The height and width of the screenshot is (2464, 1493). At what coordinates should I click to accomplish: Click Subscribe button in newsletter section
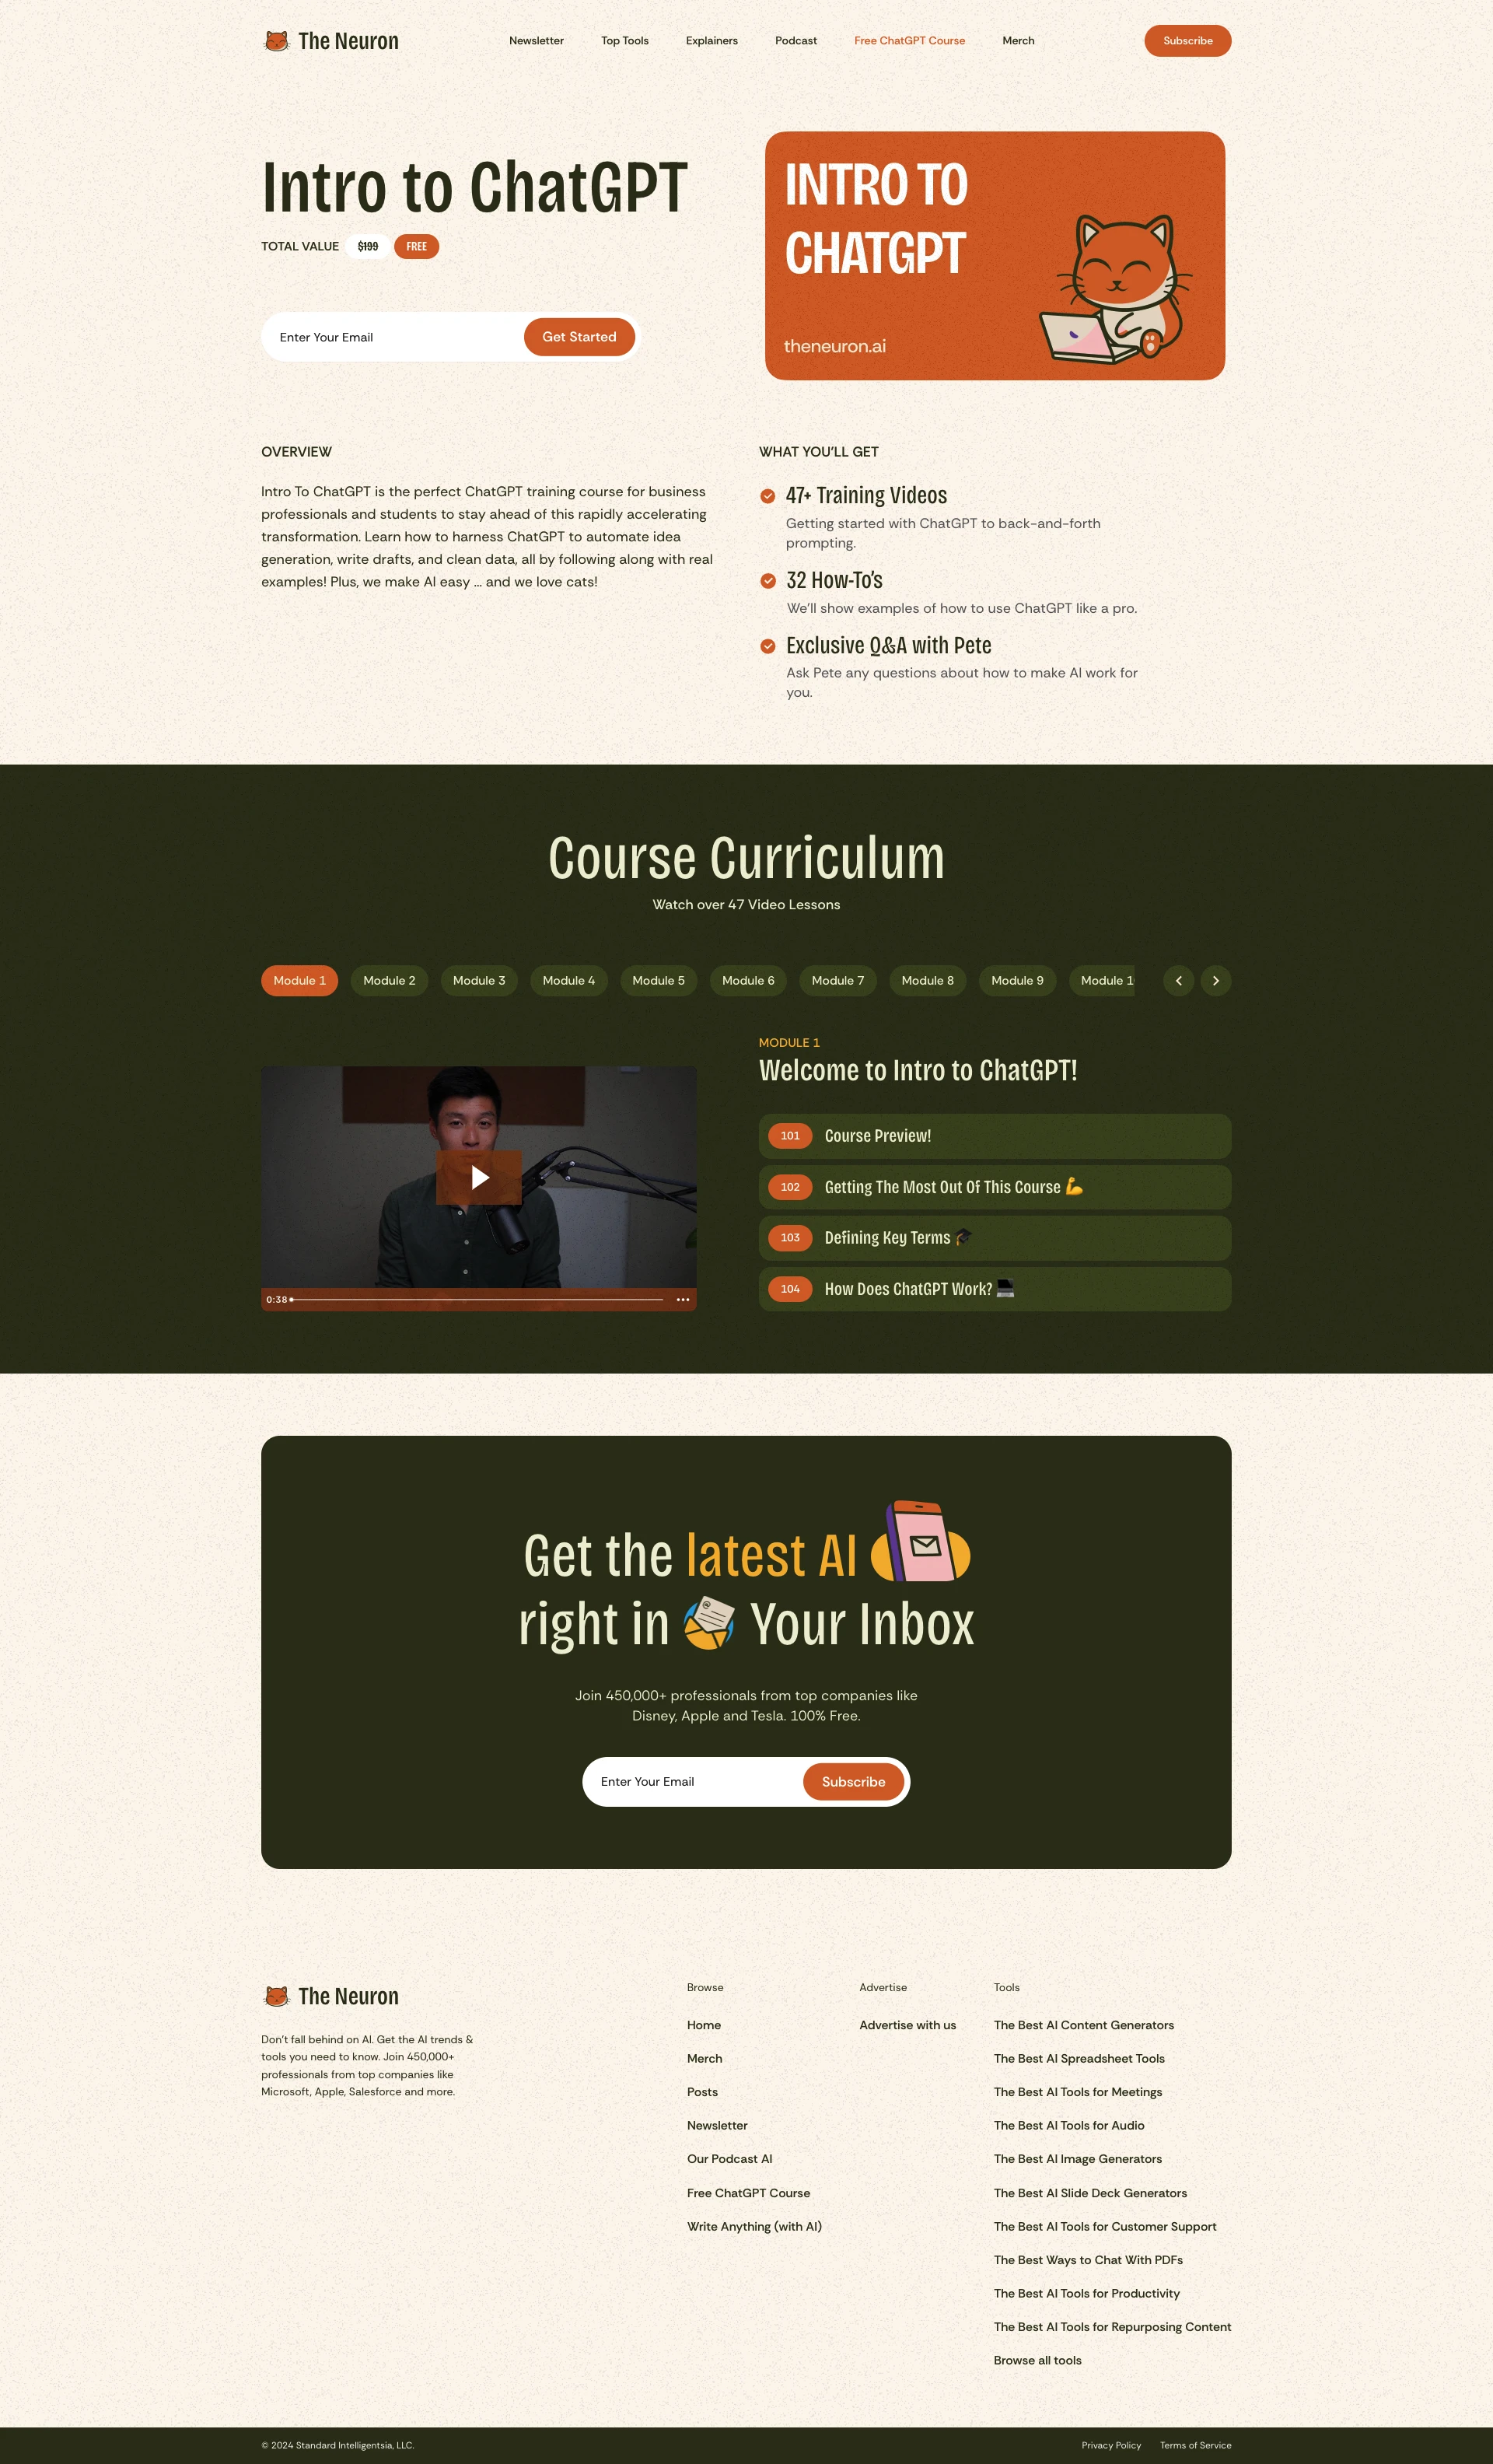tap(851, 1781)
